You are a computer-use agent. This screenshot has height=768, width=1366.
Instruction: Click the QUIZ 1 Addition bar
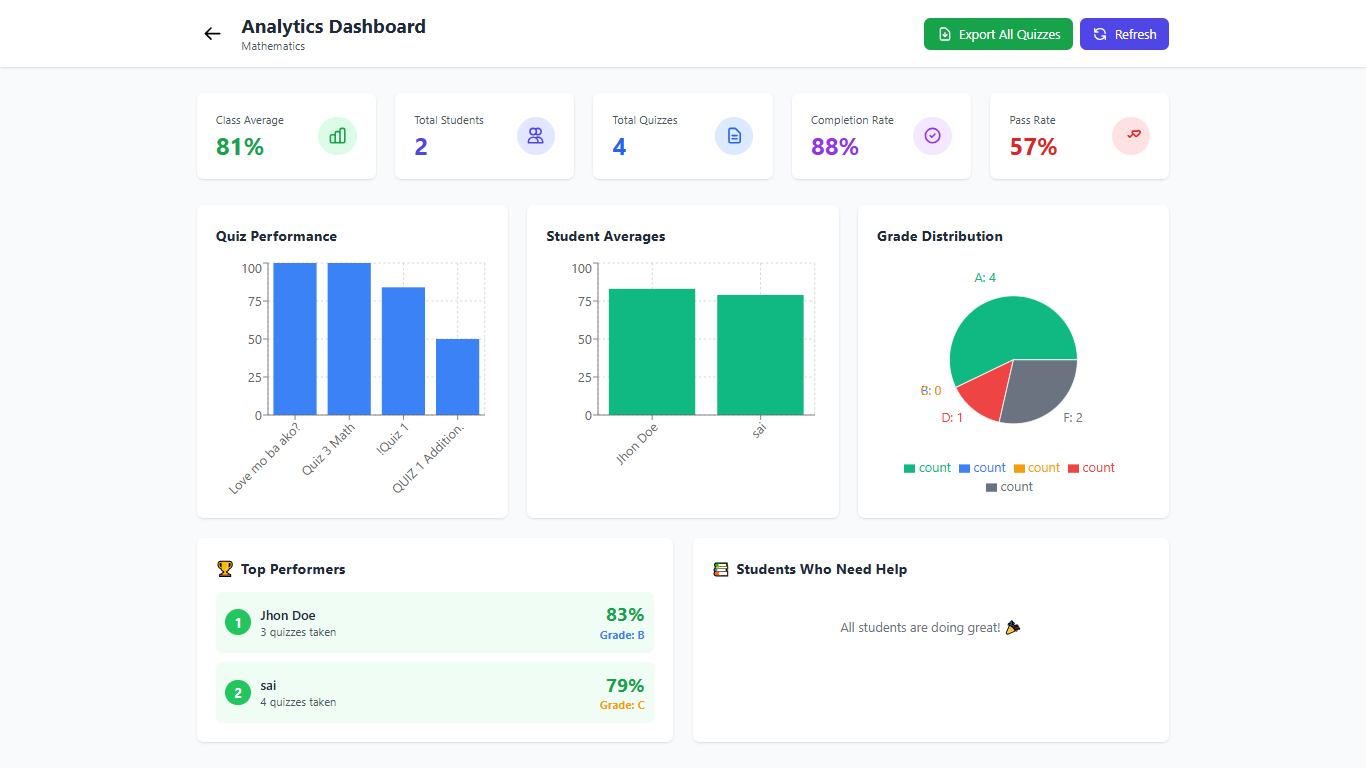(x=457, y=377)
